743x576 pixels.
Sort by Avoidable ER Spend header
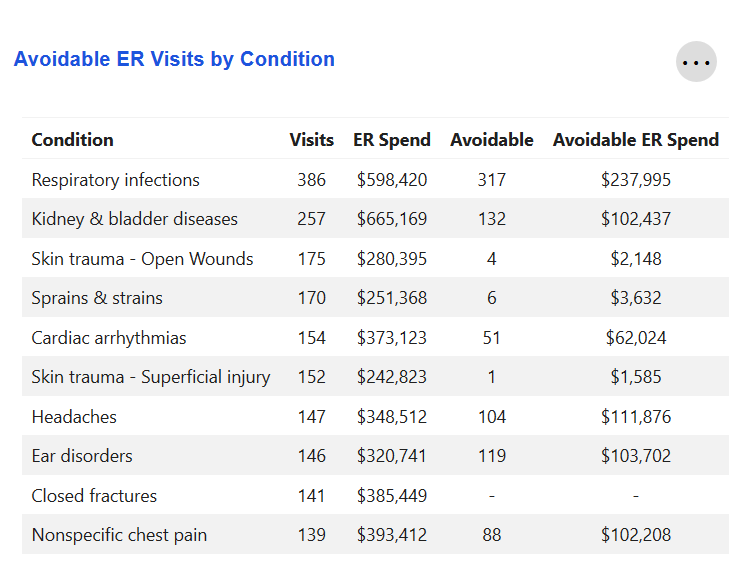(636, 140)
